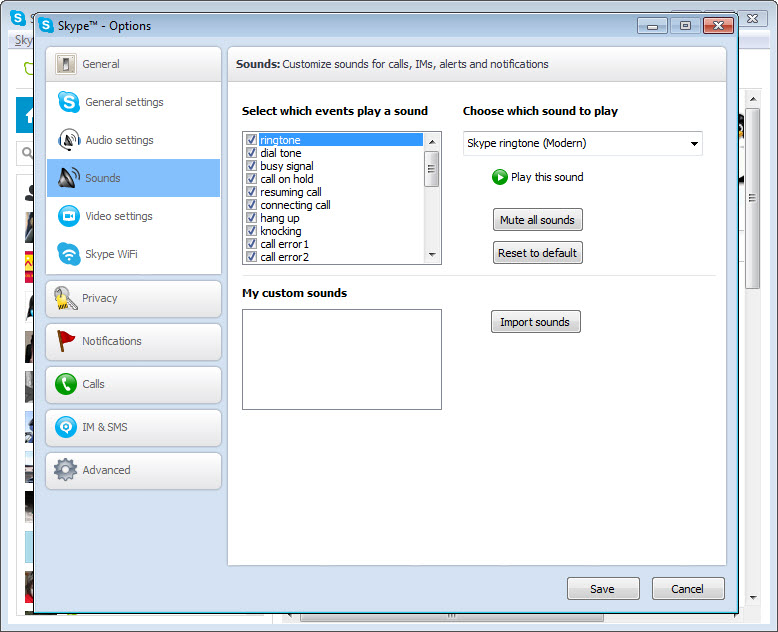Click inside the My custom sounds list box

click(x=342, y=360)
